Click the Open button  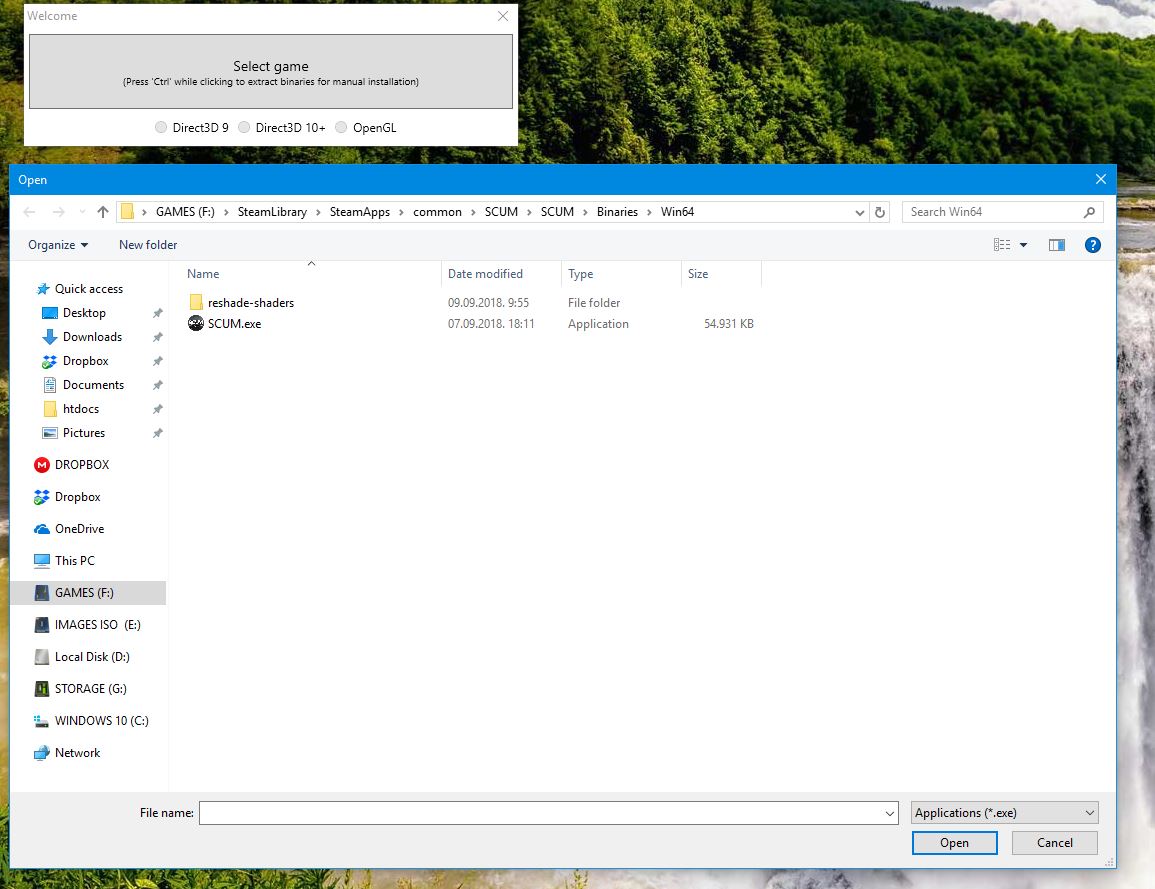(955, 843)
